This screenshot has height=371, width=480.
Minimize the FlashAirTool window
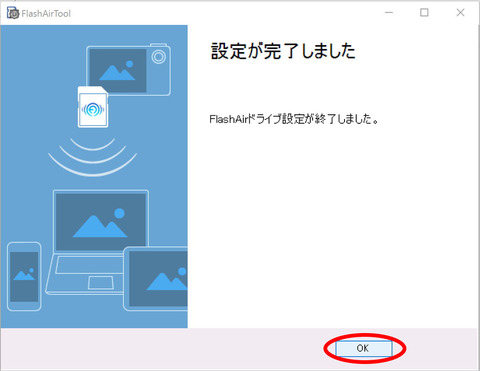[x=389, y=13]
